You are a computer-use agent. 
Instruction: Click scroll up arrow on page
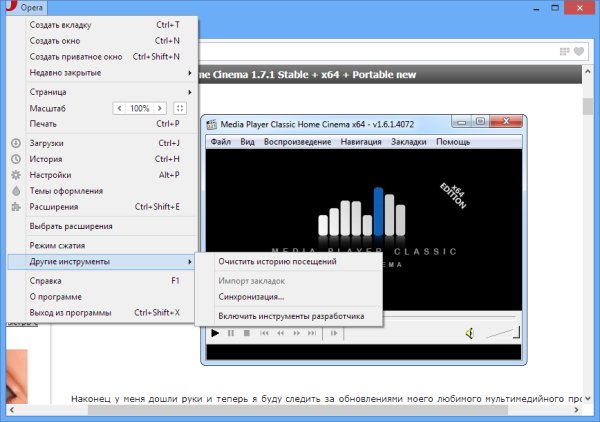pos(588,72)
